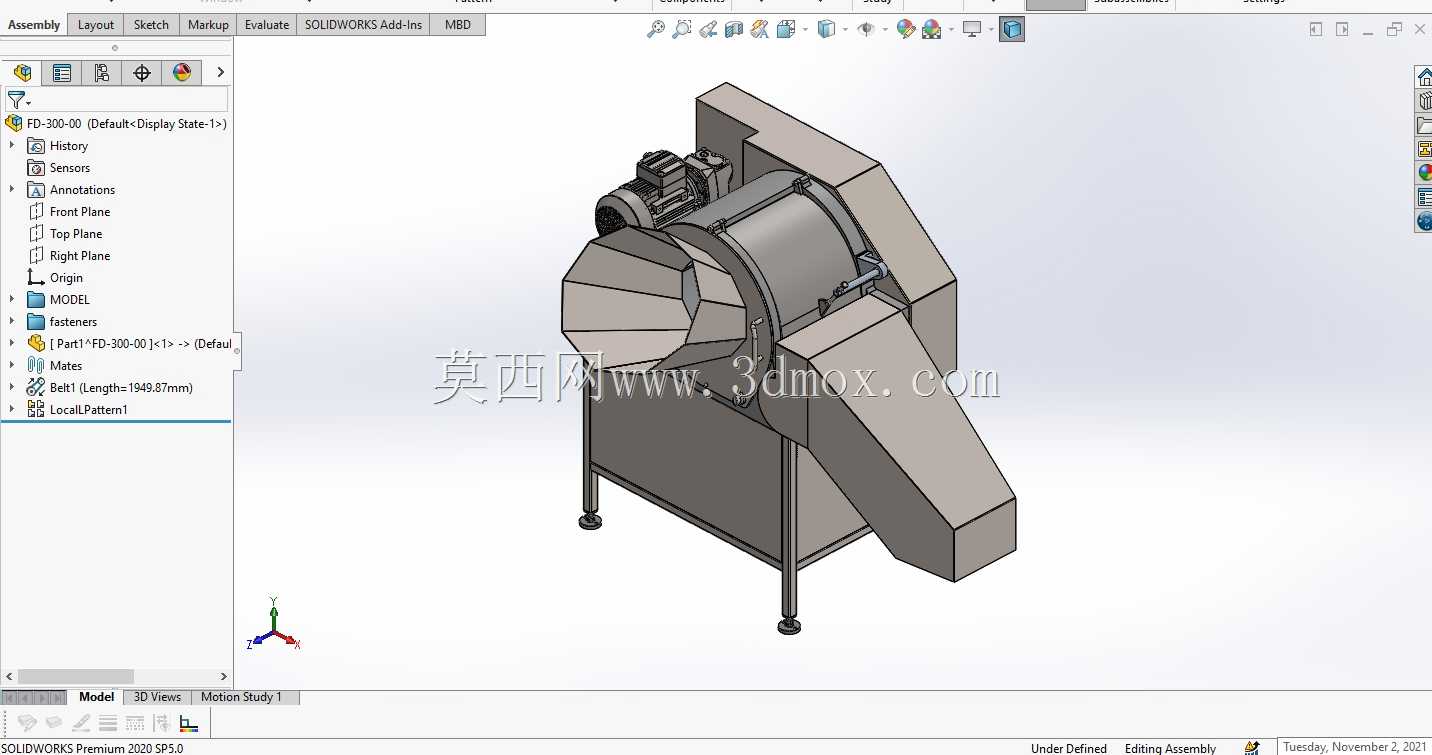Image resolution: width=1432 pixels, height=755 pixels.
Task: Open the 3D Views bottom tab
Action: pos(158,697)
